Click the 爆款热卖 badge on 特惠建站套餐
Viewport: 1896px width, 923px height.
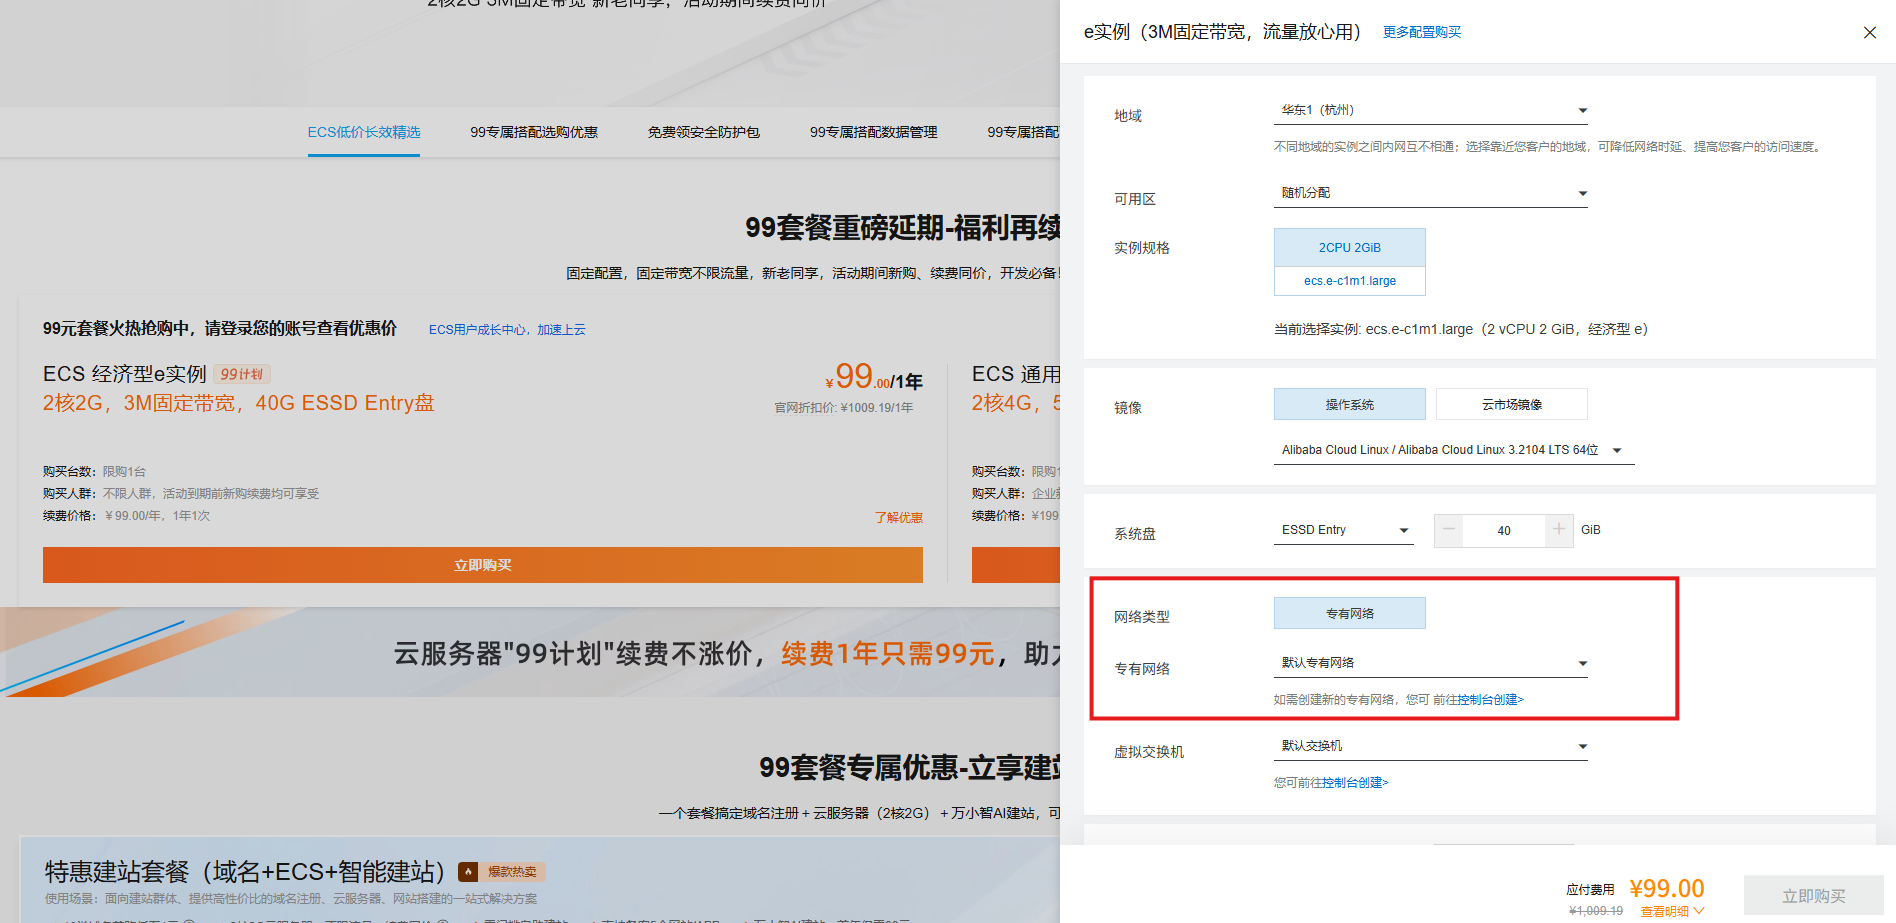[x=502, y=872]
